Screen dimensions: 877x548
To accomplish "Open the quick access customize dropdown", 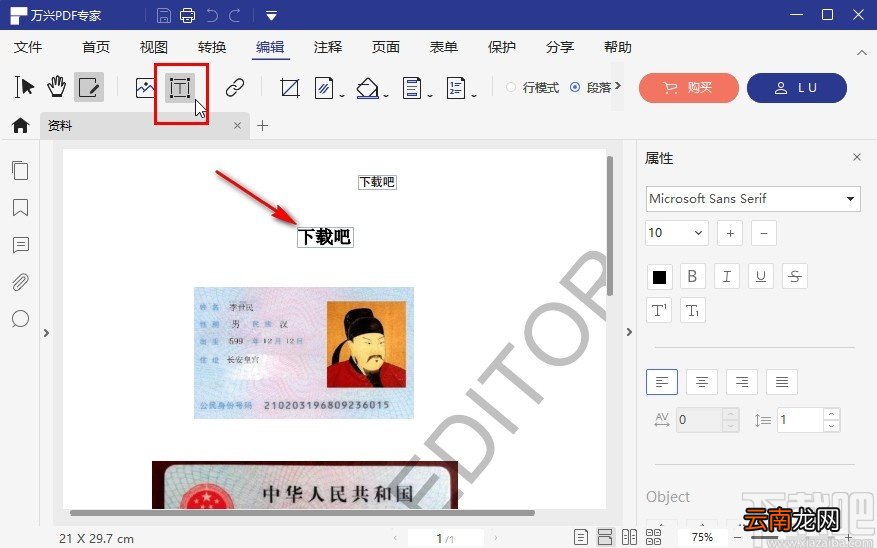I will [271, 16].
